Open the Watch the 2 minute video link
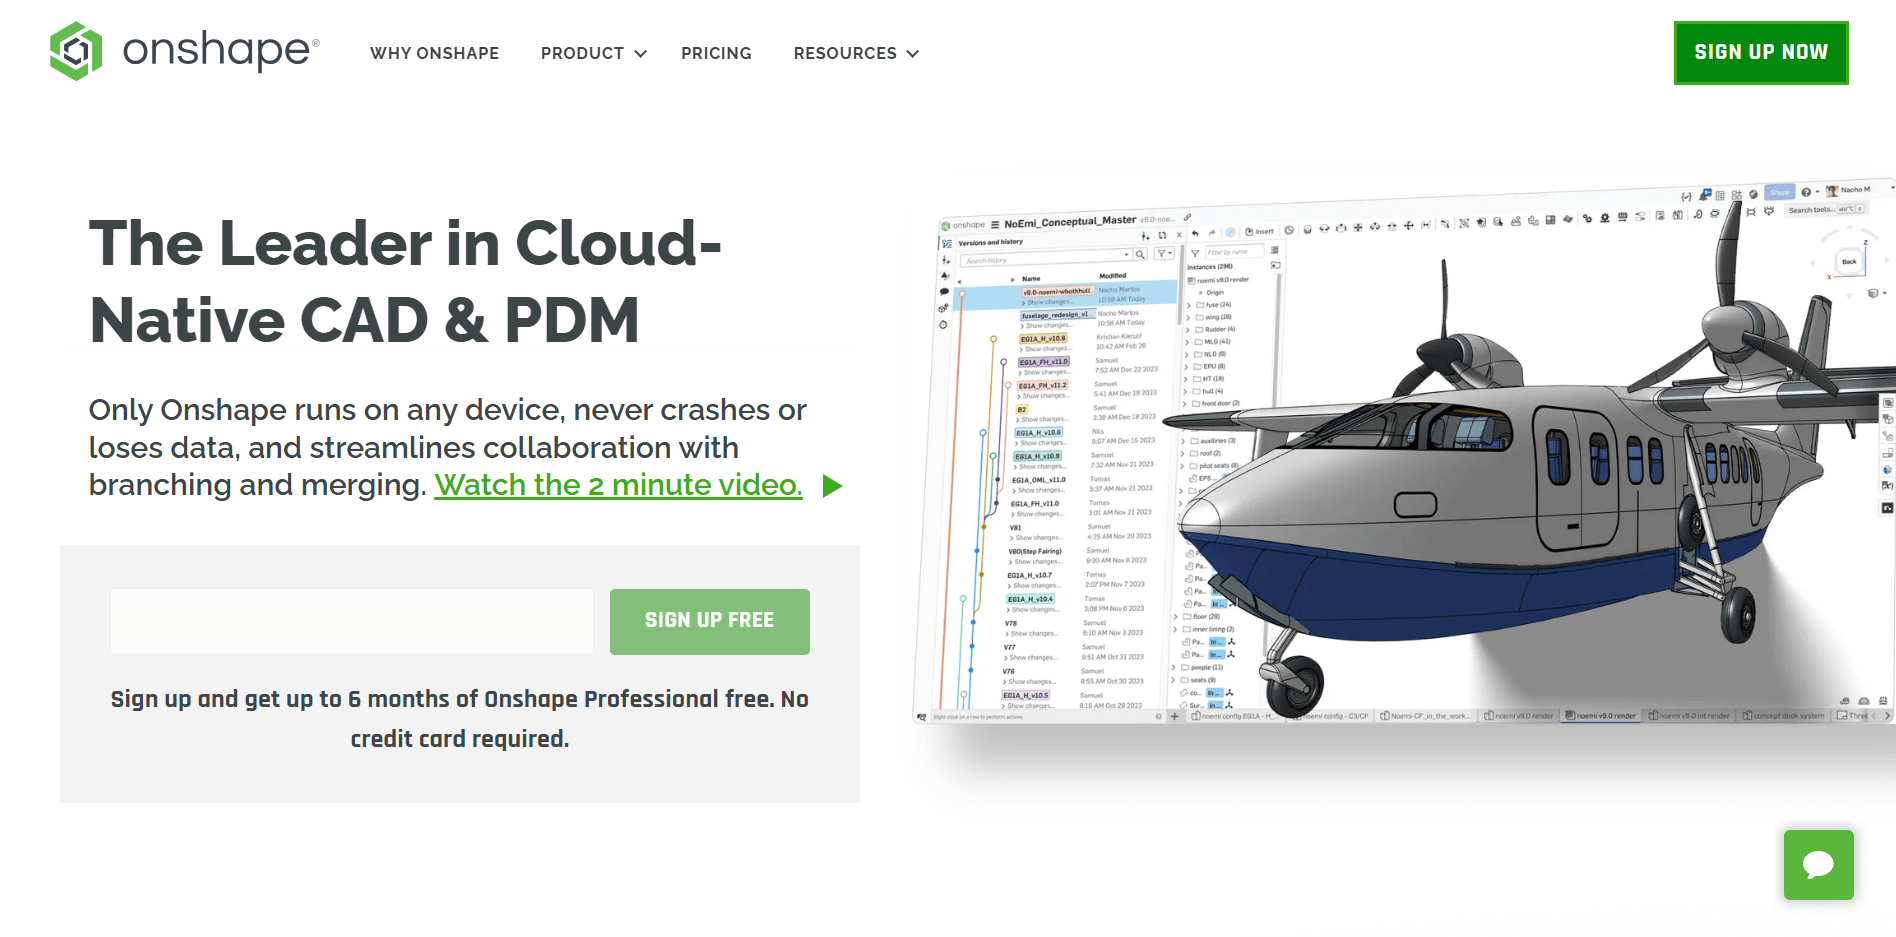Image resolution: width=1896 pixels, height=937 pixels. (x=618, y=485)
